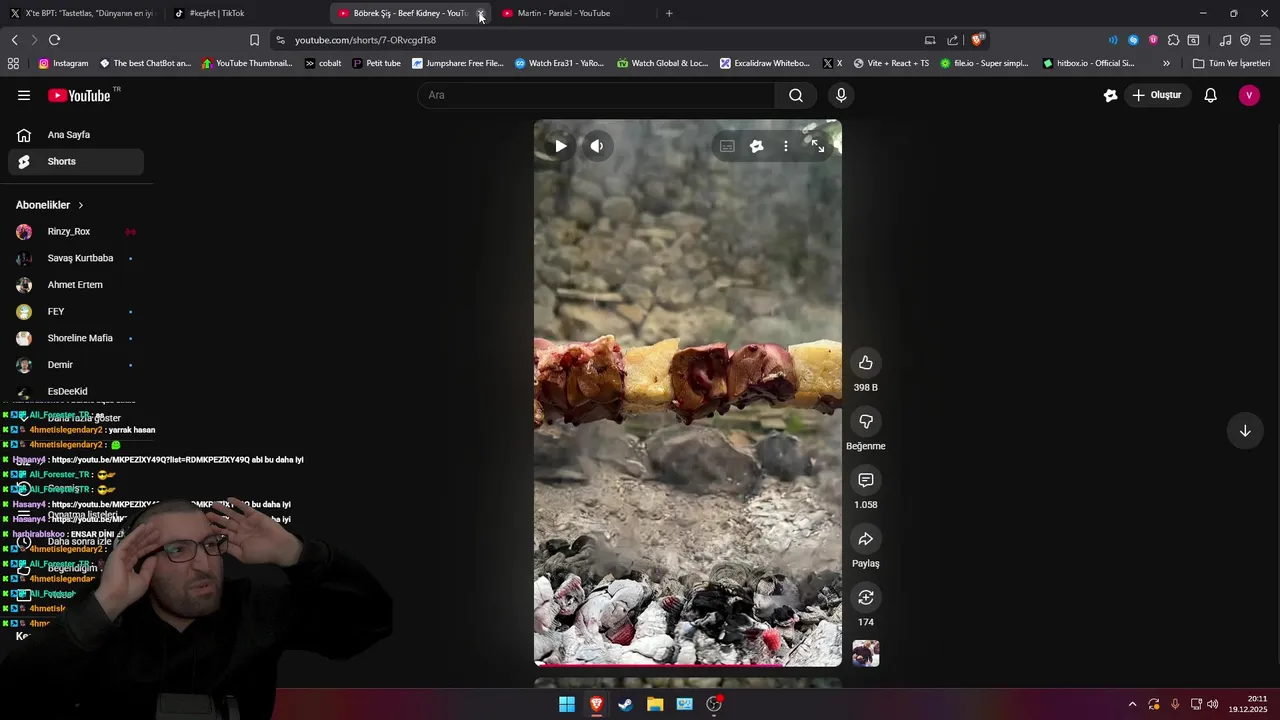This screenshot has width=1280, height=720.
Task: Open the 1.058 comments panel
Action: (x=866, y=480)
